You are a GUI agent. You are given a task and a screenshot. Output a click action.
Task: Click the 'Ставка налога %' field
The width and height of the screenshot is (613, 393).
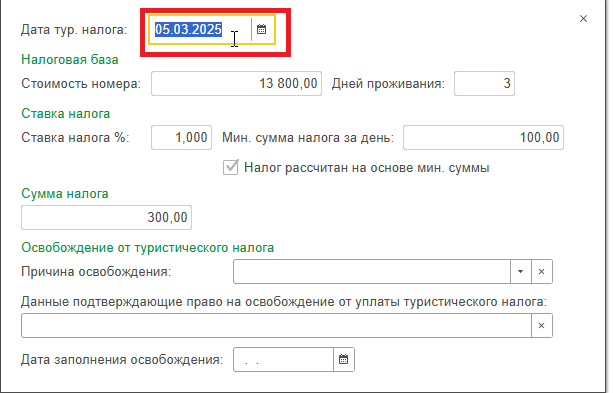click(x=181, y=137)
